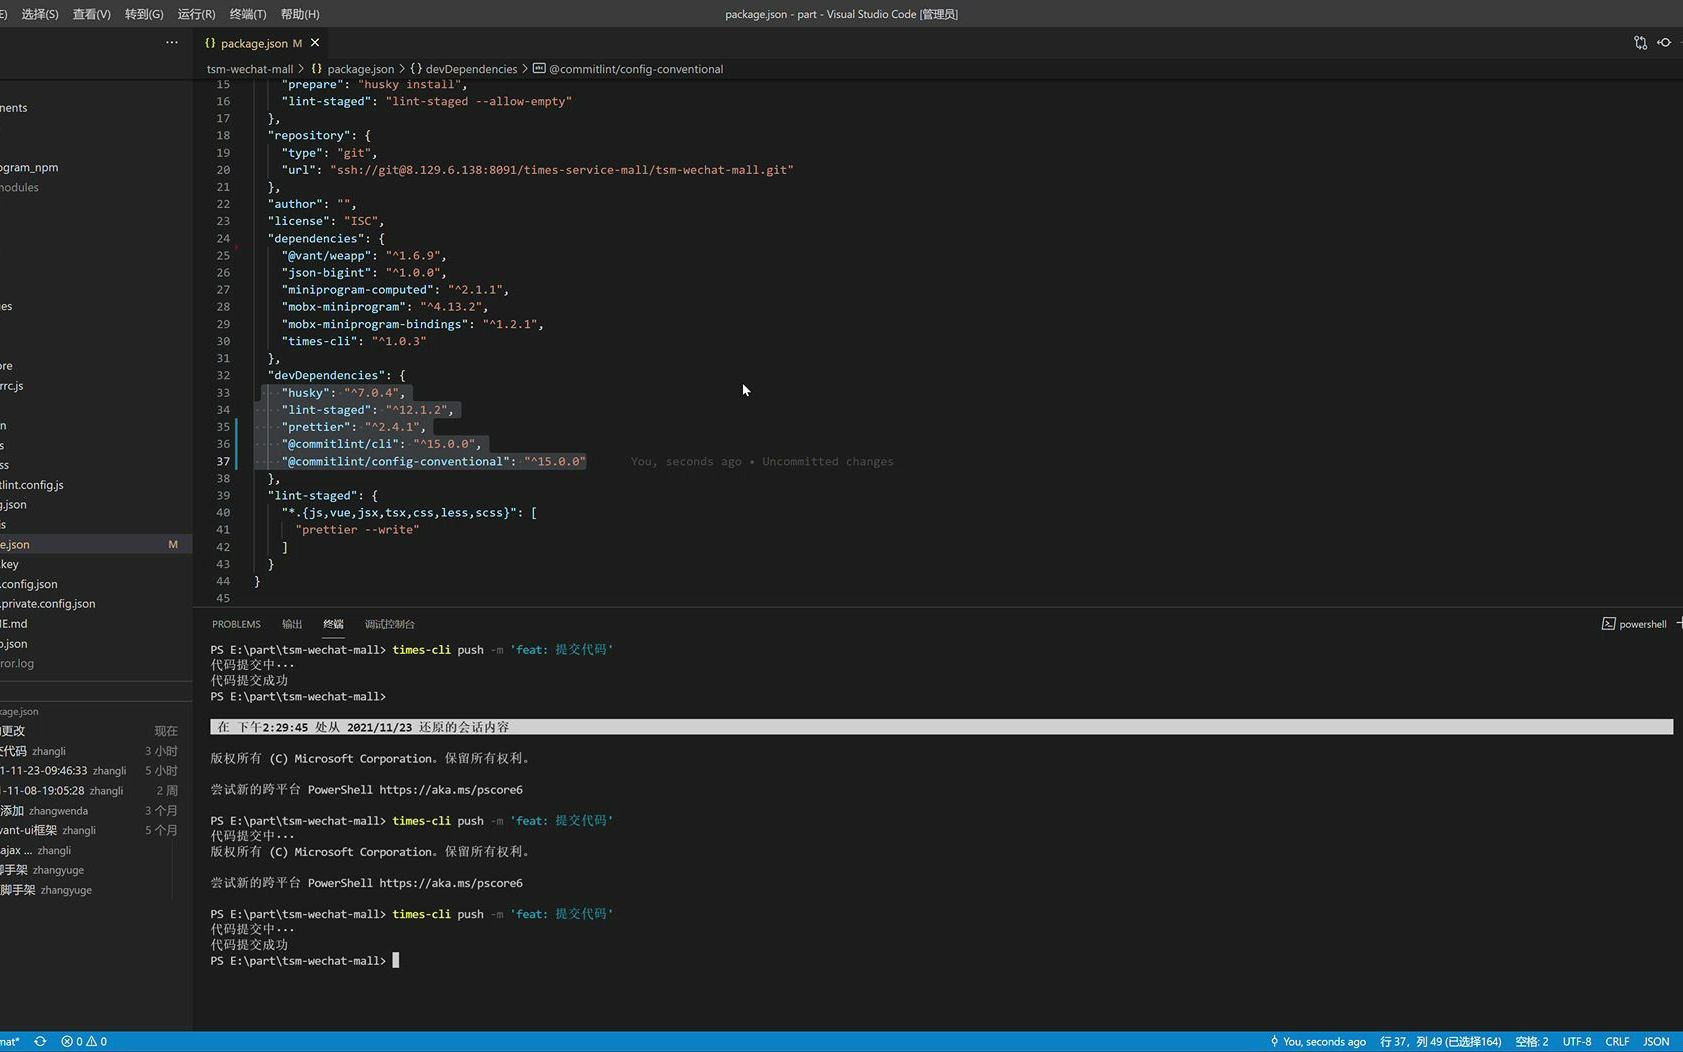Click line number 32 in the gutter
The height and width of the screenshot is (1052, 1683).
[223, 376]
